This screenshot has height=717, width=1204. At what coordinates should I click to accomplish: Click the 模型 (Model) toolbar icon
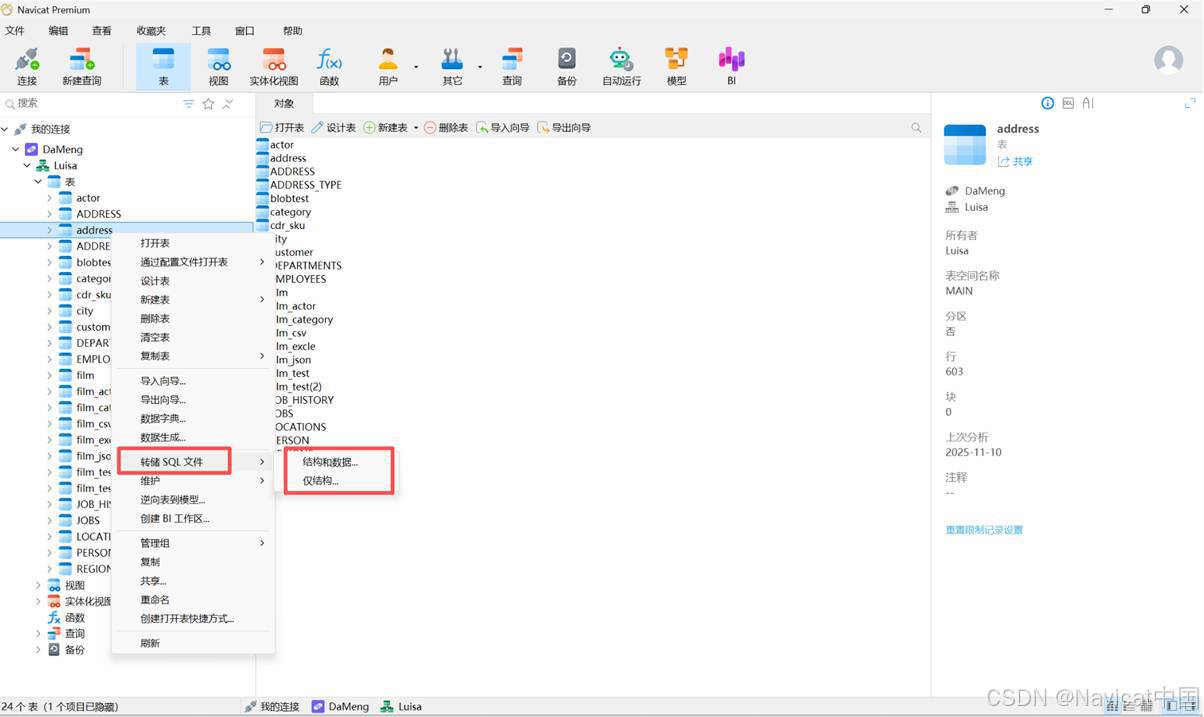[677, 67]
